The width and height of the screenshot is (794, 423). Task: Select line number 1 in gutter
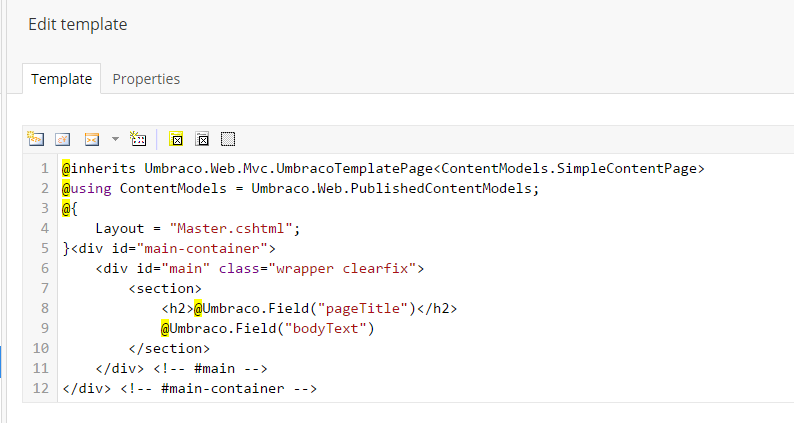[x=45, y=168]
